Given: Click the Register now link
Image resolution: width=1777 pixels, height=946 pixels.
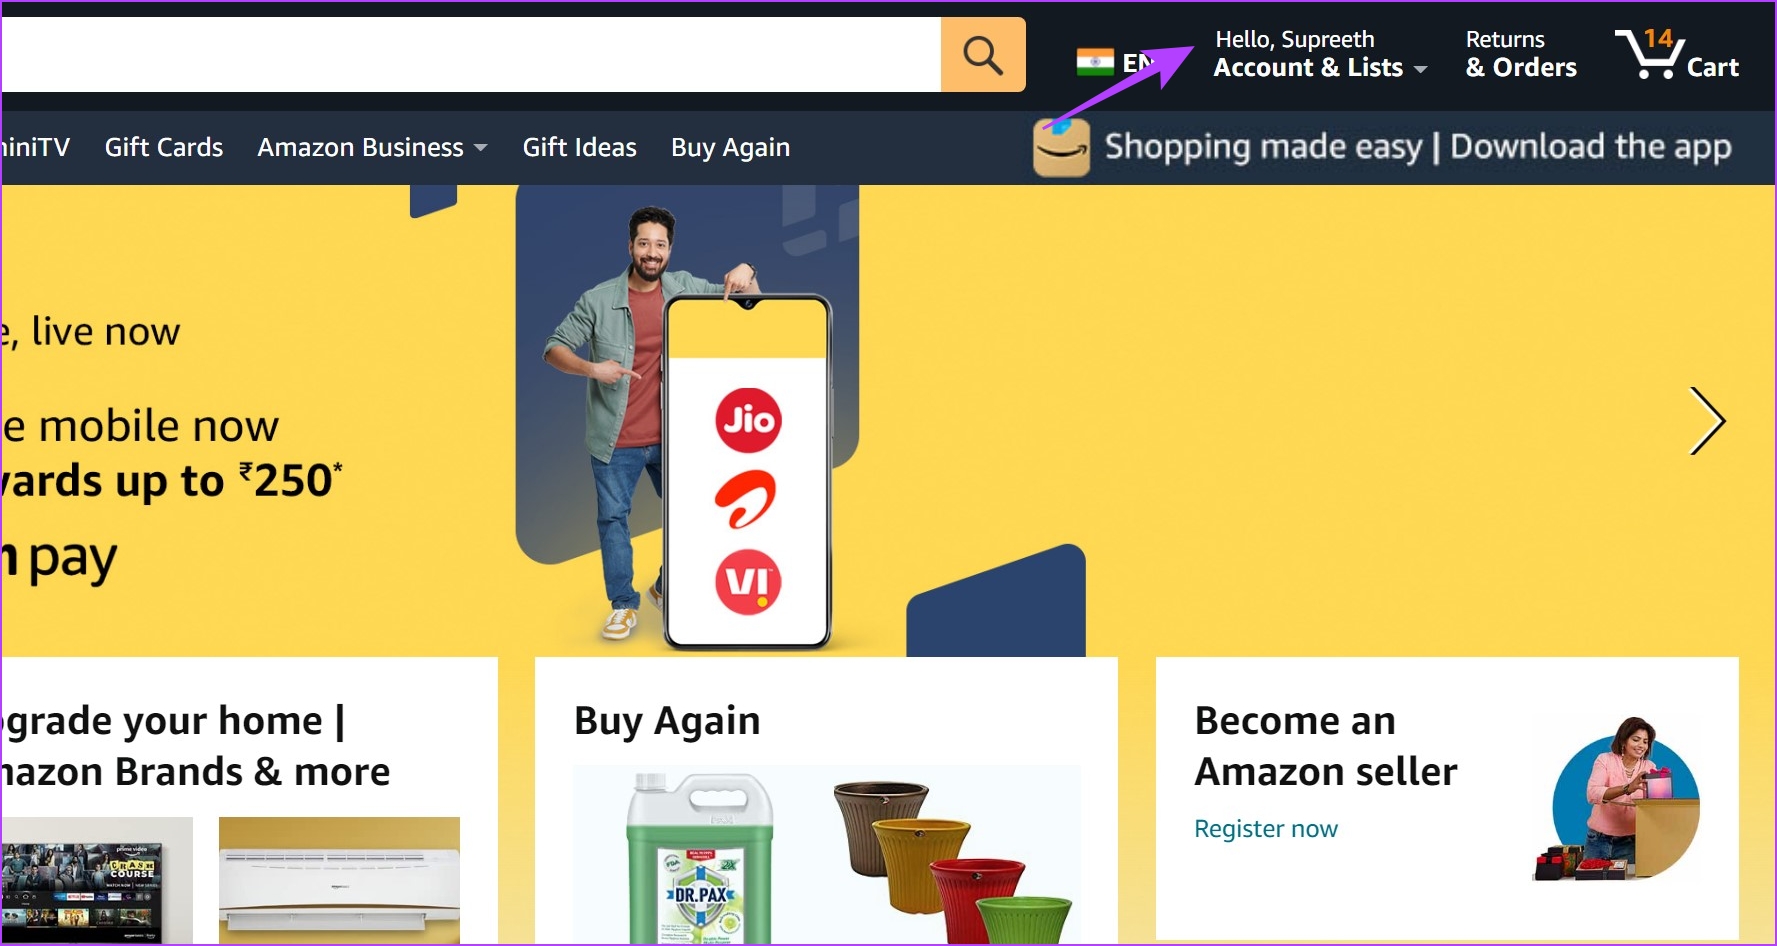Looking at the screenshot, I should [x=1265, y=829].
